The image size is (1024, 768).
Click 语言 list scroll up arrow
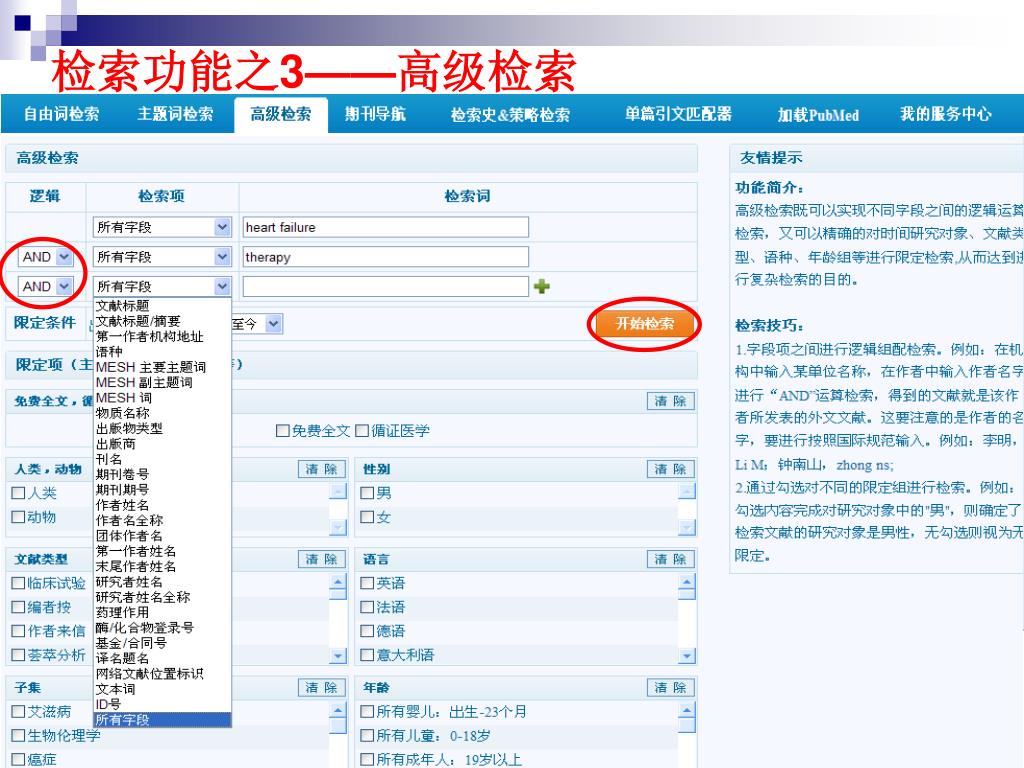pos(686,581)
